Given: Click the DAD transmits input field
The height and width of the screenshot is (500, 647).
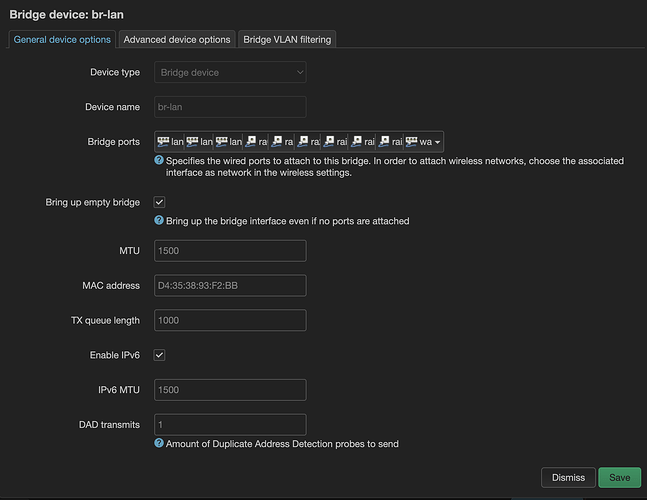Looking at the screenshot, I should (x=230, y=425).
